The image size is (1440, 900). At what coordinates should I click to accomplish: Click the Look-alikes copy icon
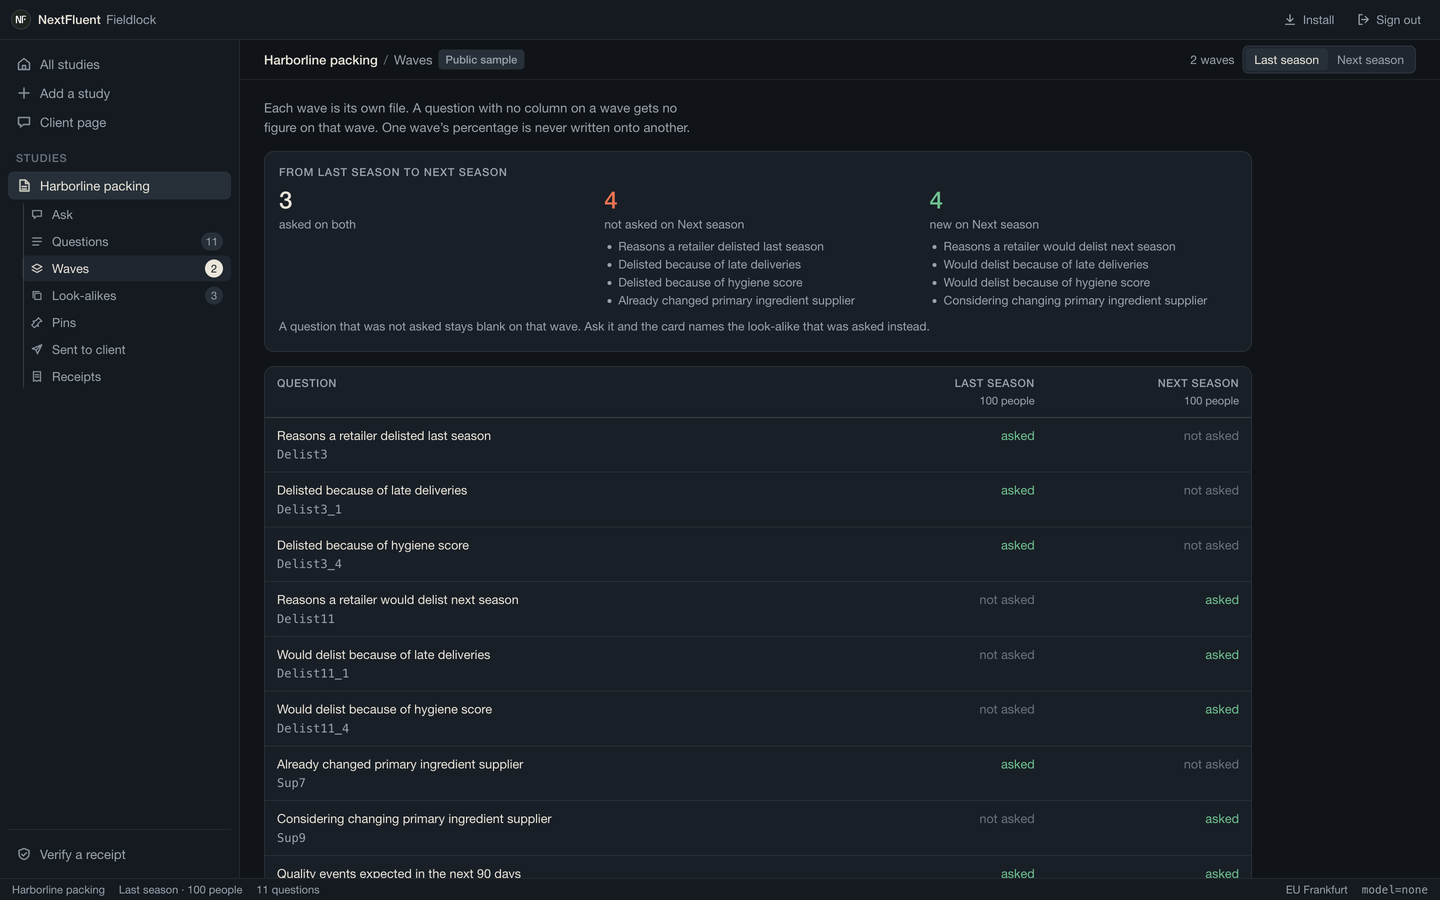pyautogui.click(x=37, y=296)
